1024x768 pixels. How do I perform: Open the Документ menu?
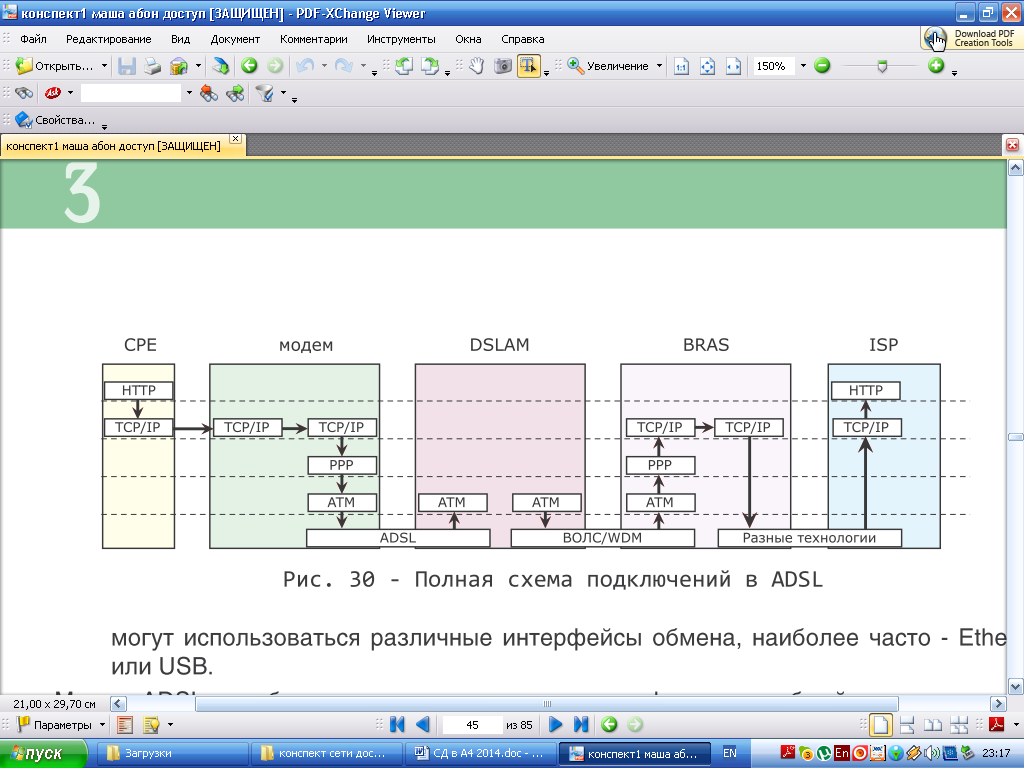click(235, 39)
